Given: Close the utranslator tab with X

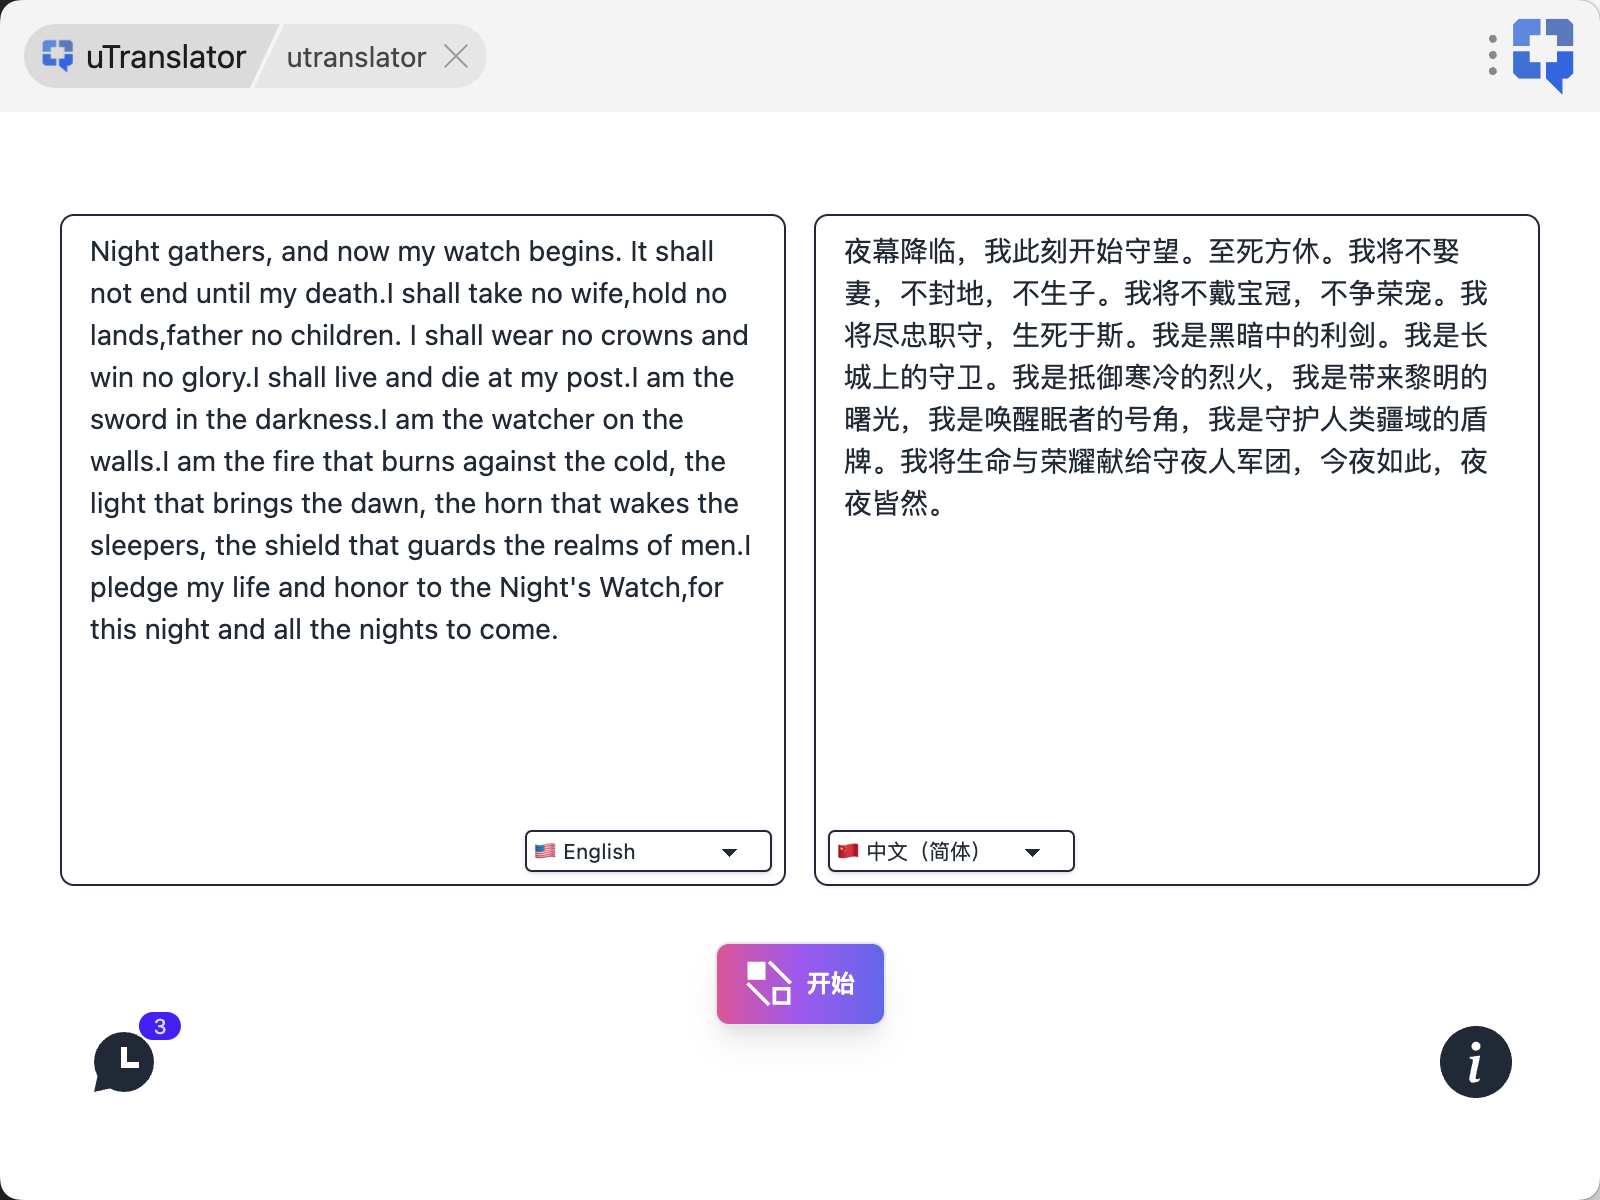Looking at the screenshot, I should 456,56.
